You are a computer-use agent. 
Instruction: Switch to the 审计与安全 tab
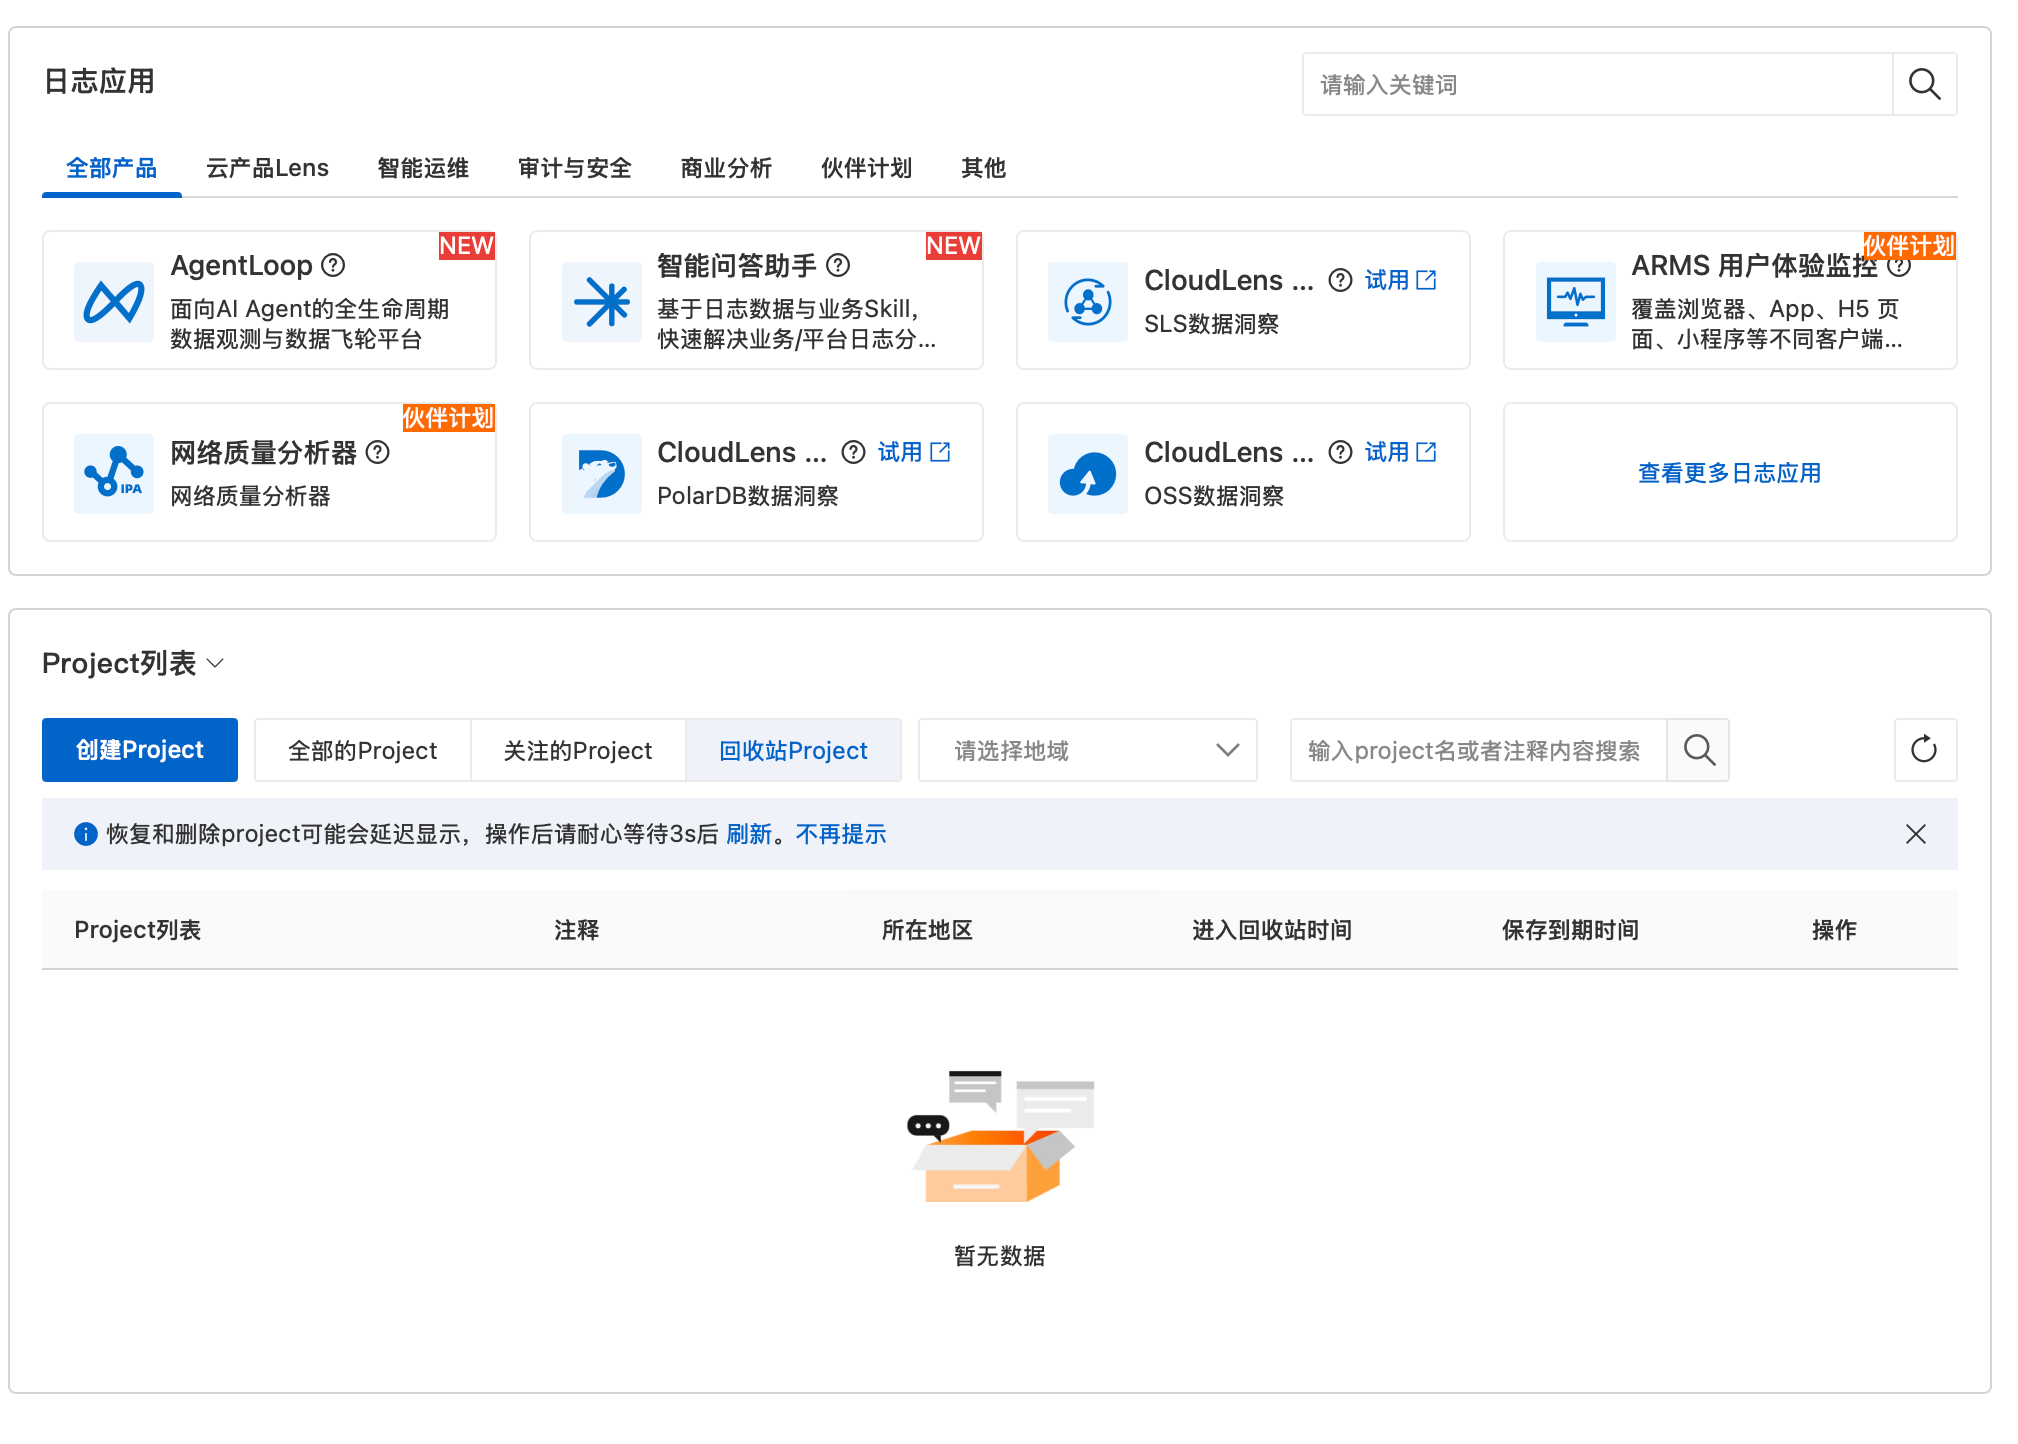[x=574, y=168]
